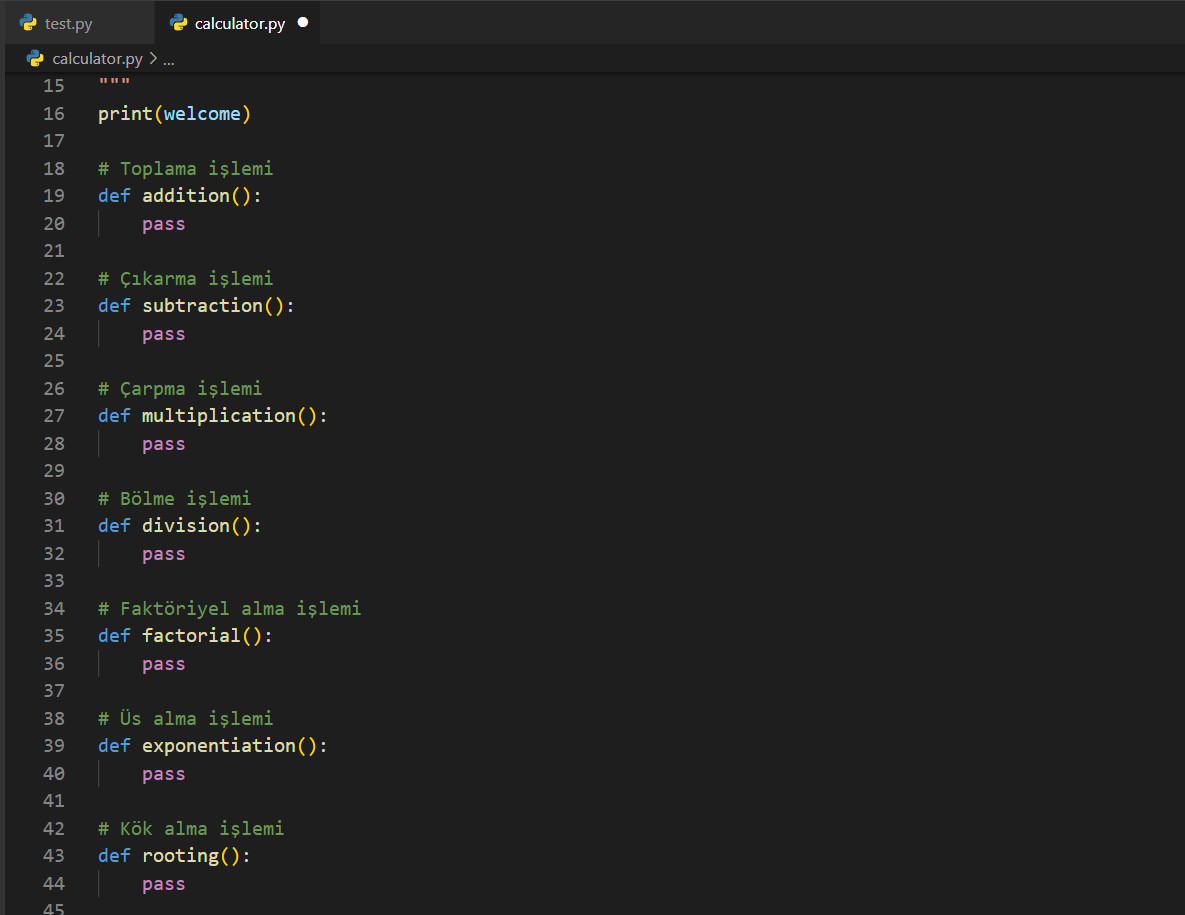Click the subtraction function name
Viewport: 1185px width, 915px height.
202,306
